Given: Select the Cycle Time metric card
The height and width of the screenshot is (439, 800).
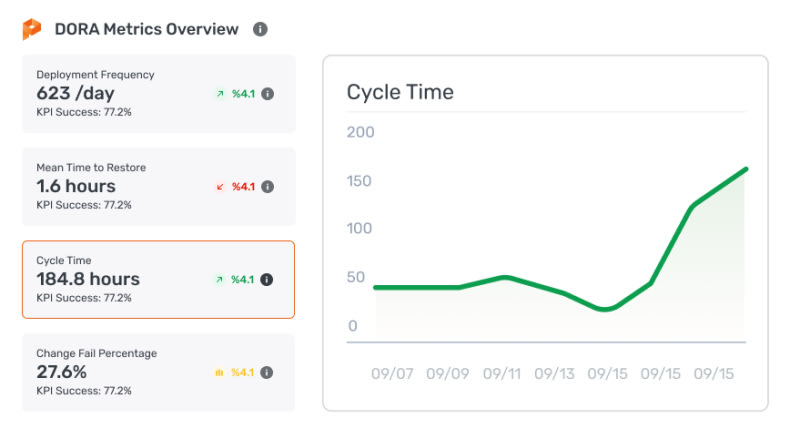Looking at the screenshot, I should (159, 280).
